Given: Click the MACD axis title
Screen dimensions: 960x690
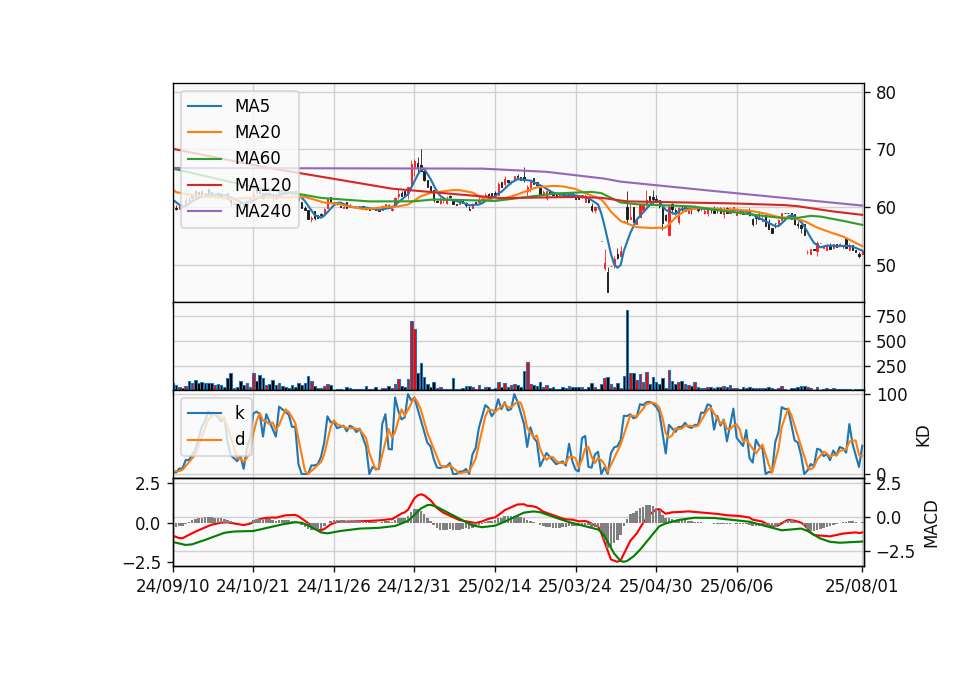Looking at the screenshot, I should point(931,524).
